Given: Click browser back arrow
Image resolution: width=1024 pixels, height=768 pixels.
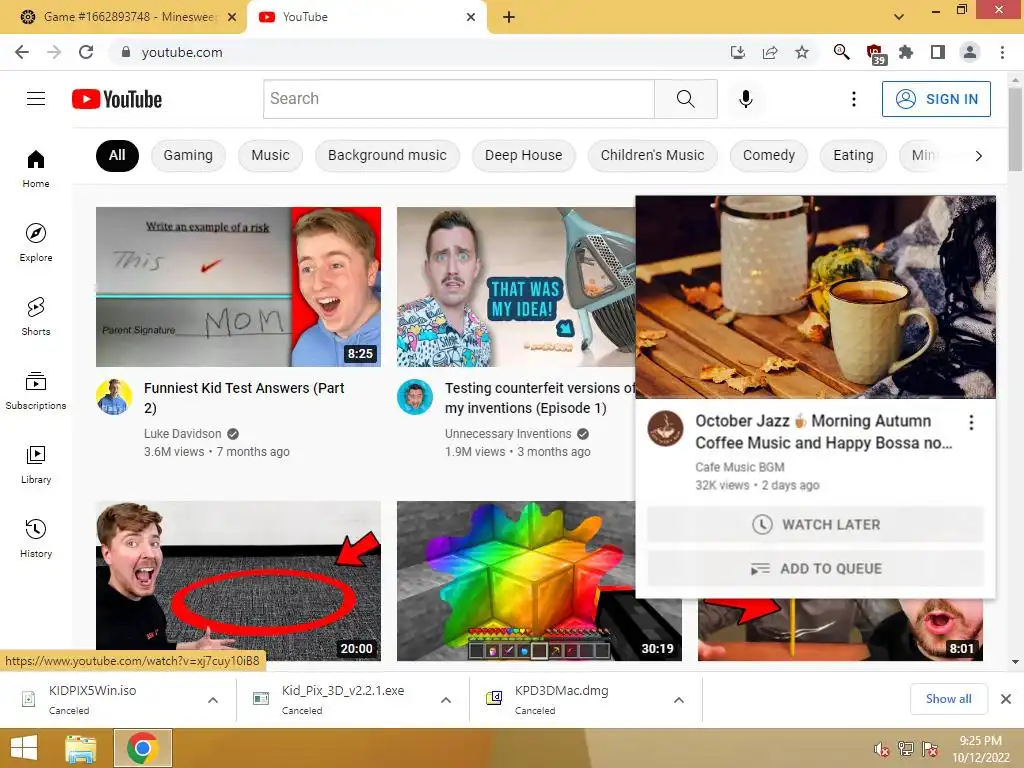Looking at the screenshot, I should pos(22,52).
